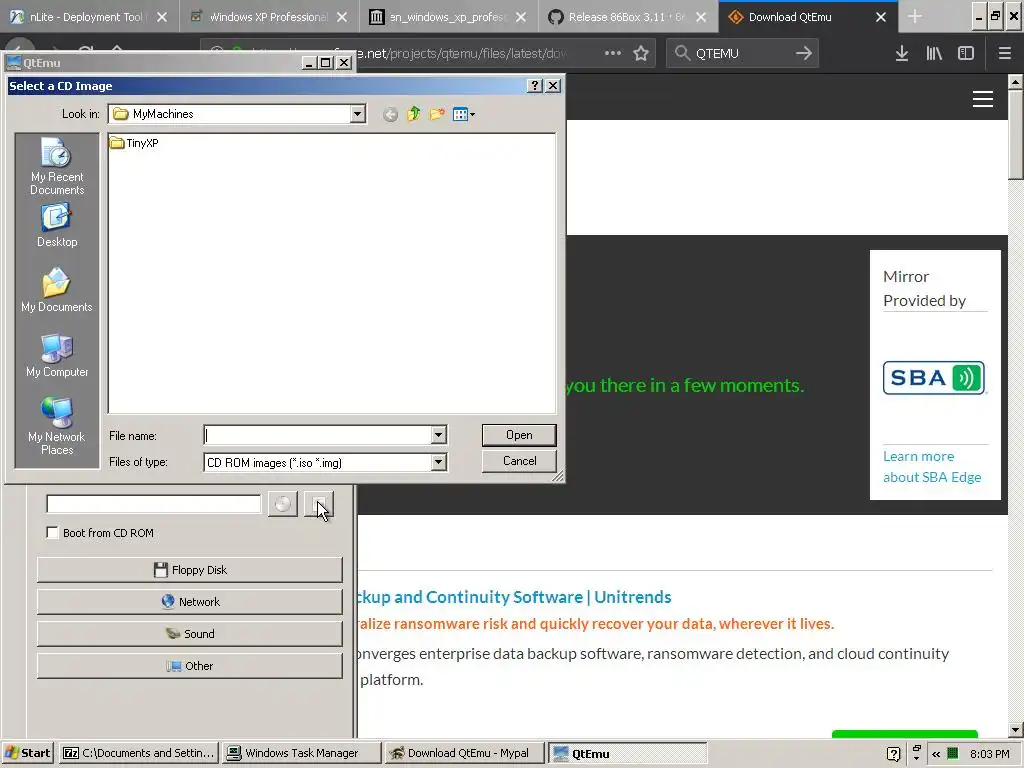The width and height of the screenshot is (1024, 768).
Task: Click the browse CD image button
Action: click(x=319, y=504)
